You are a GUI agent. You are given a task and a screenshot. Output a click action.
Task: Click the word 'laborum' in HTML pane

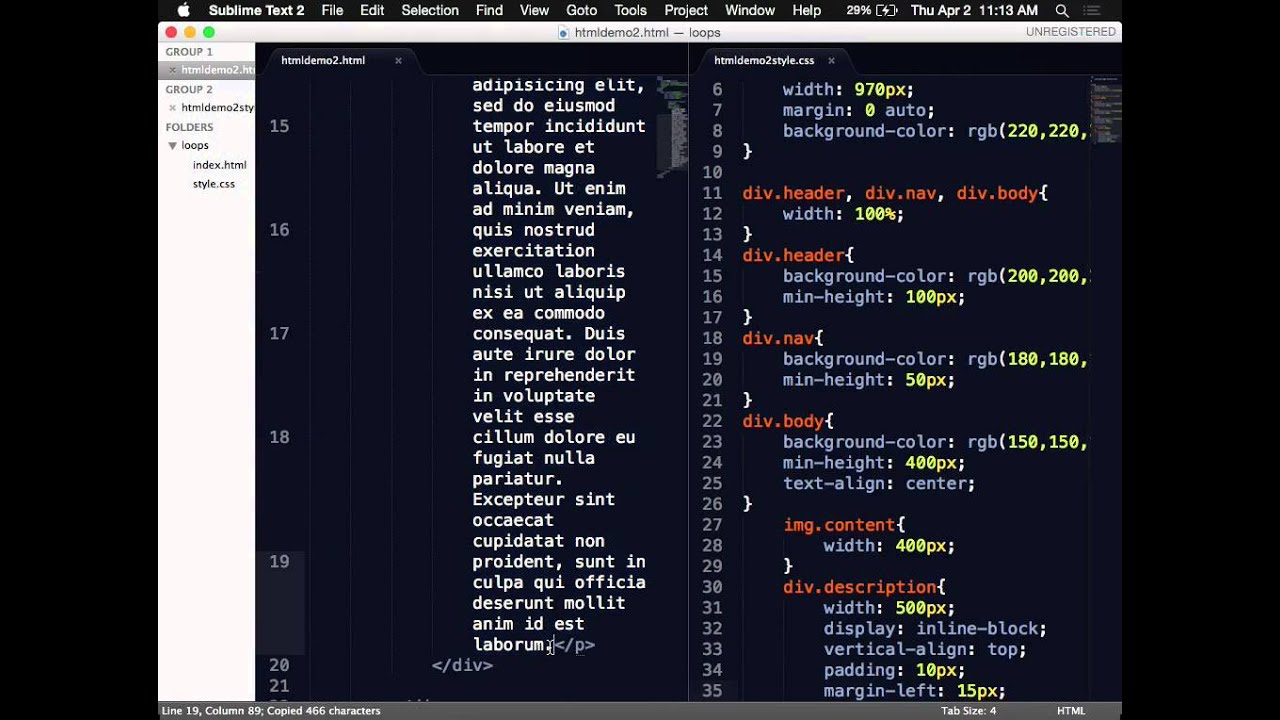(509, 645)
